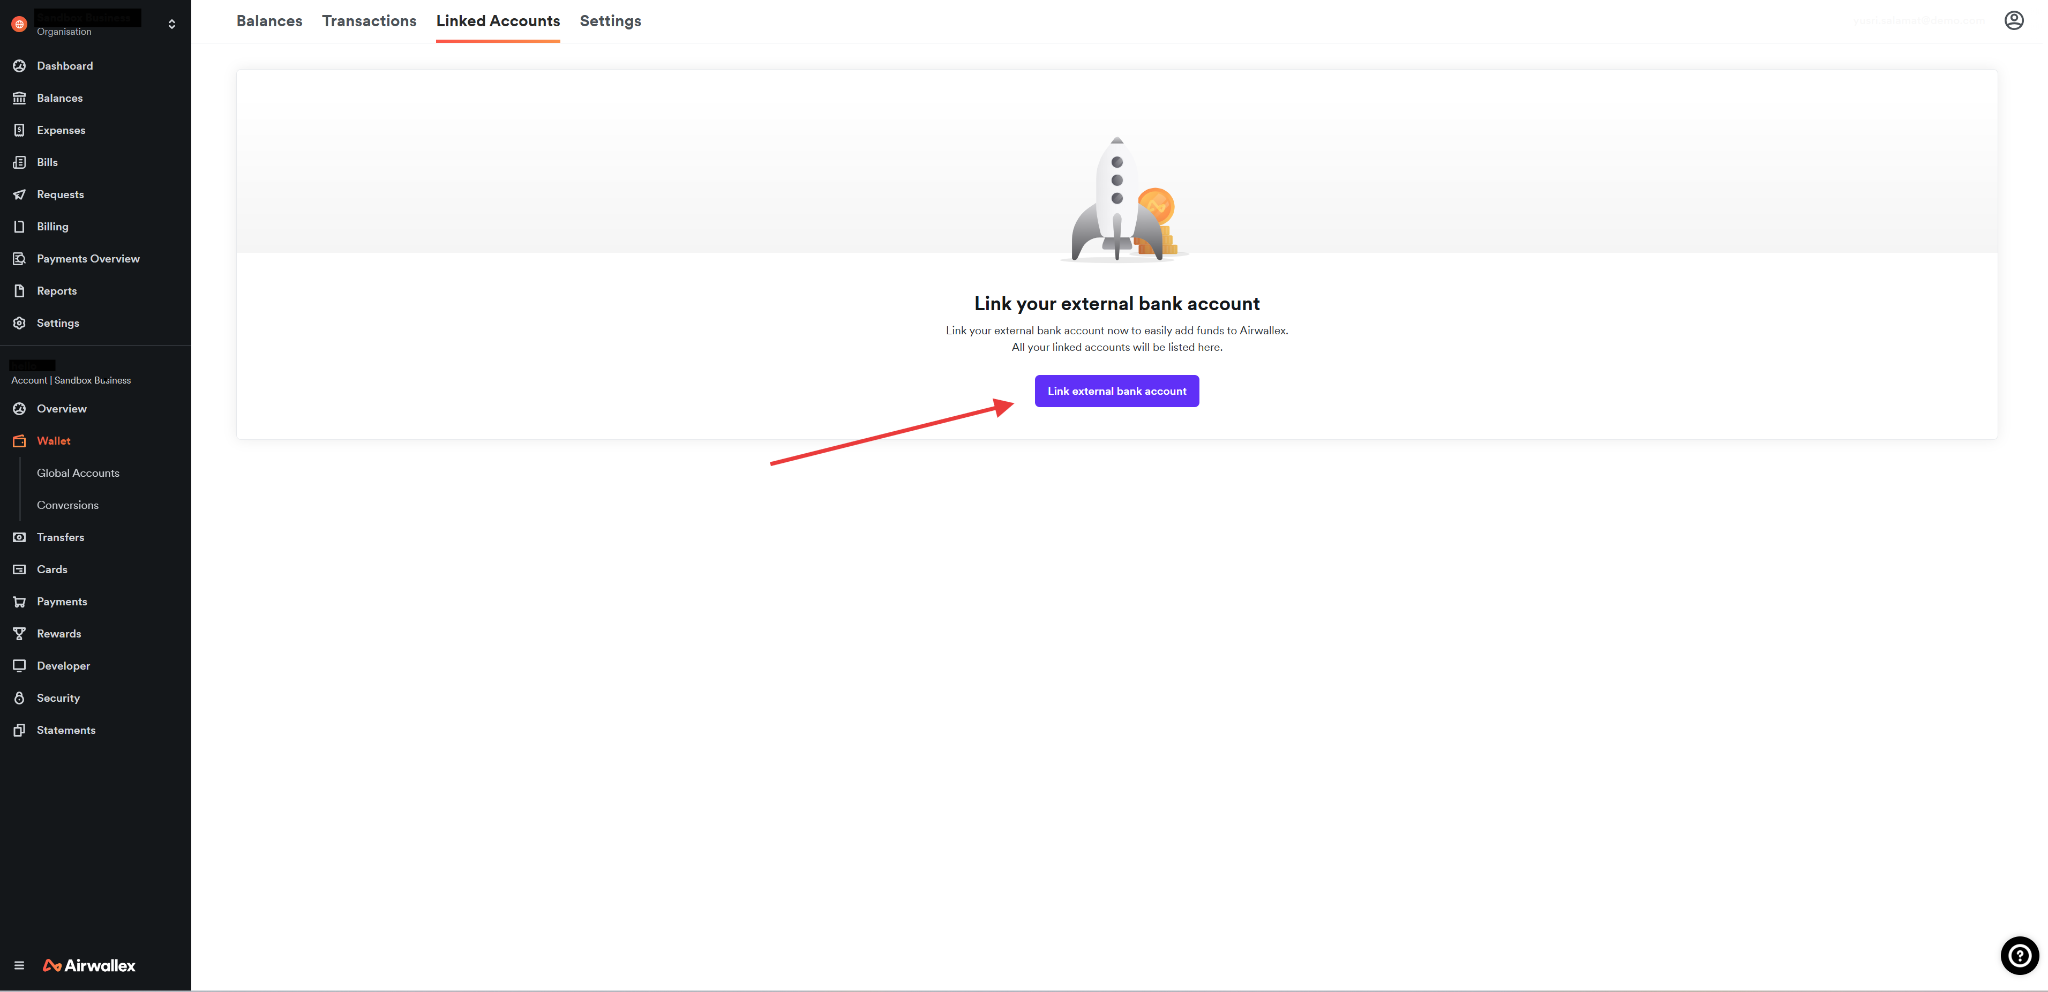Open the help question mark button
The width and height of the screenshot is (2048, 992).
click(2019, 956)
